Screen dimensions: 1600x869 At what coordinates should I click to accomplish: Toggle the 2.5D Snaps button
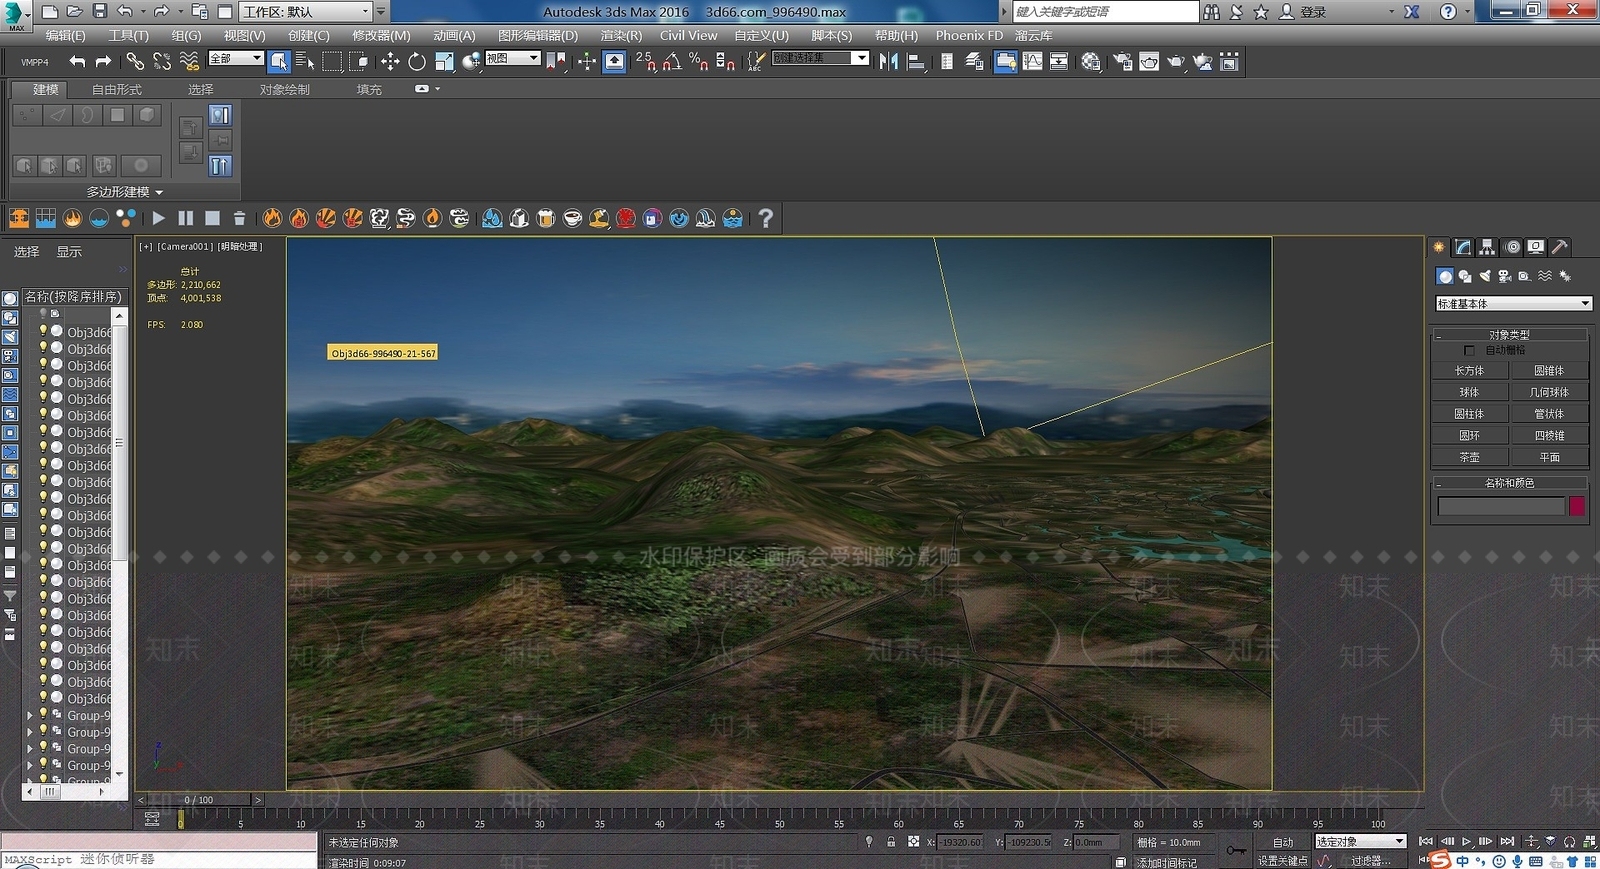(x=645, y=62)
